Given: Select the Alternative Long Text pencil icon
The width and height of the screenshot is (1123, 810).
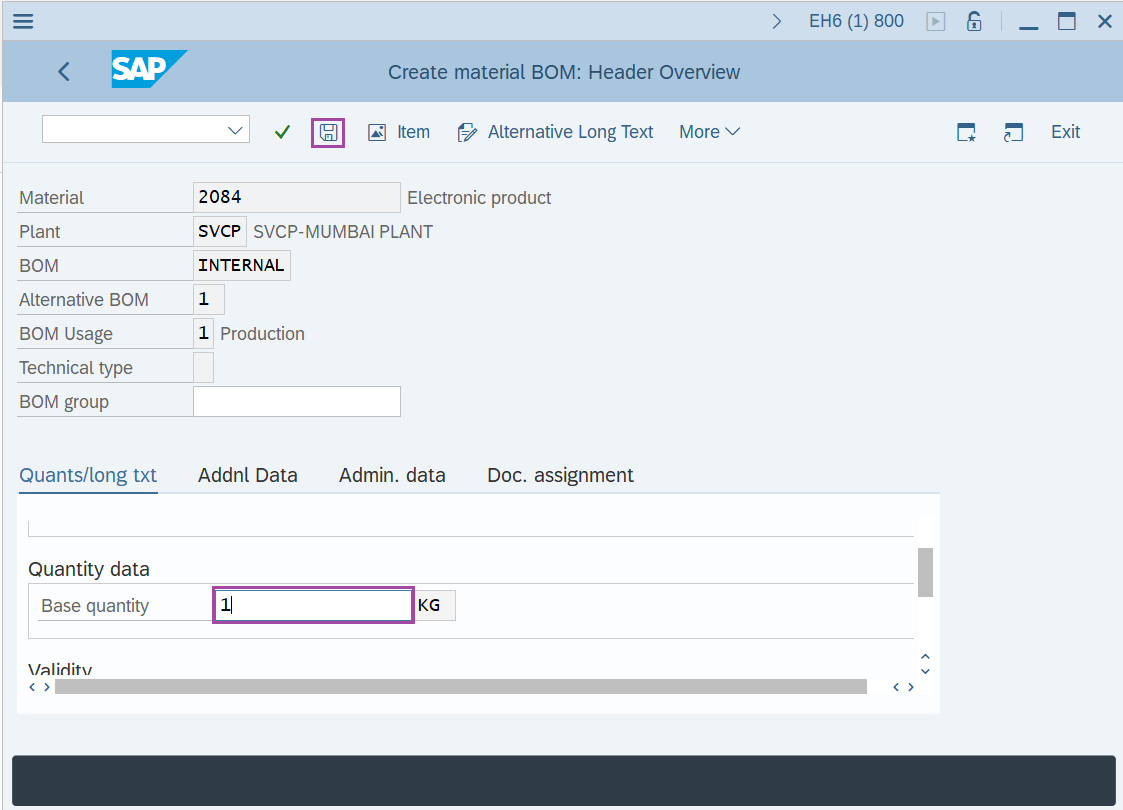Looking at the screenshot, I should point(466,131).
